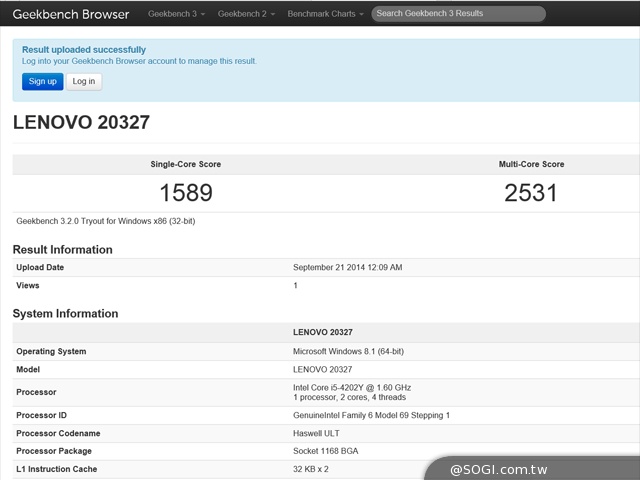
Task: Select the multi-core score 2531
Action: [x=531, y=193]
